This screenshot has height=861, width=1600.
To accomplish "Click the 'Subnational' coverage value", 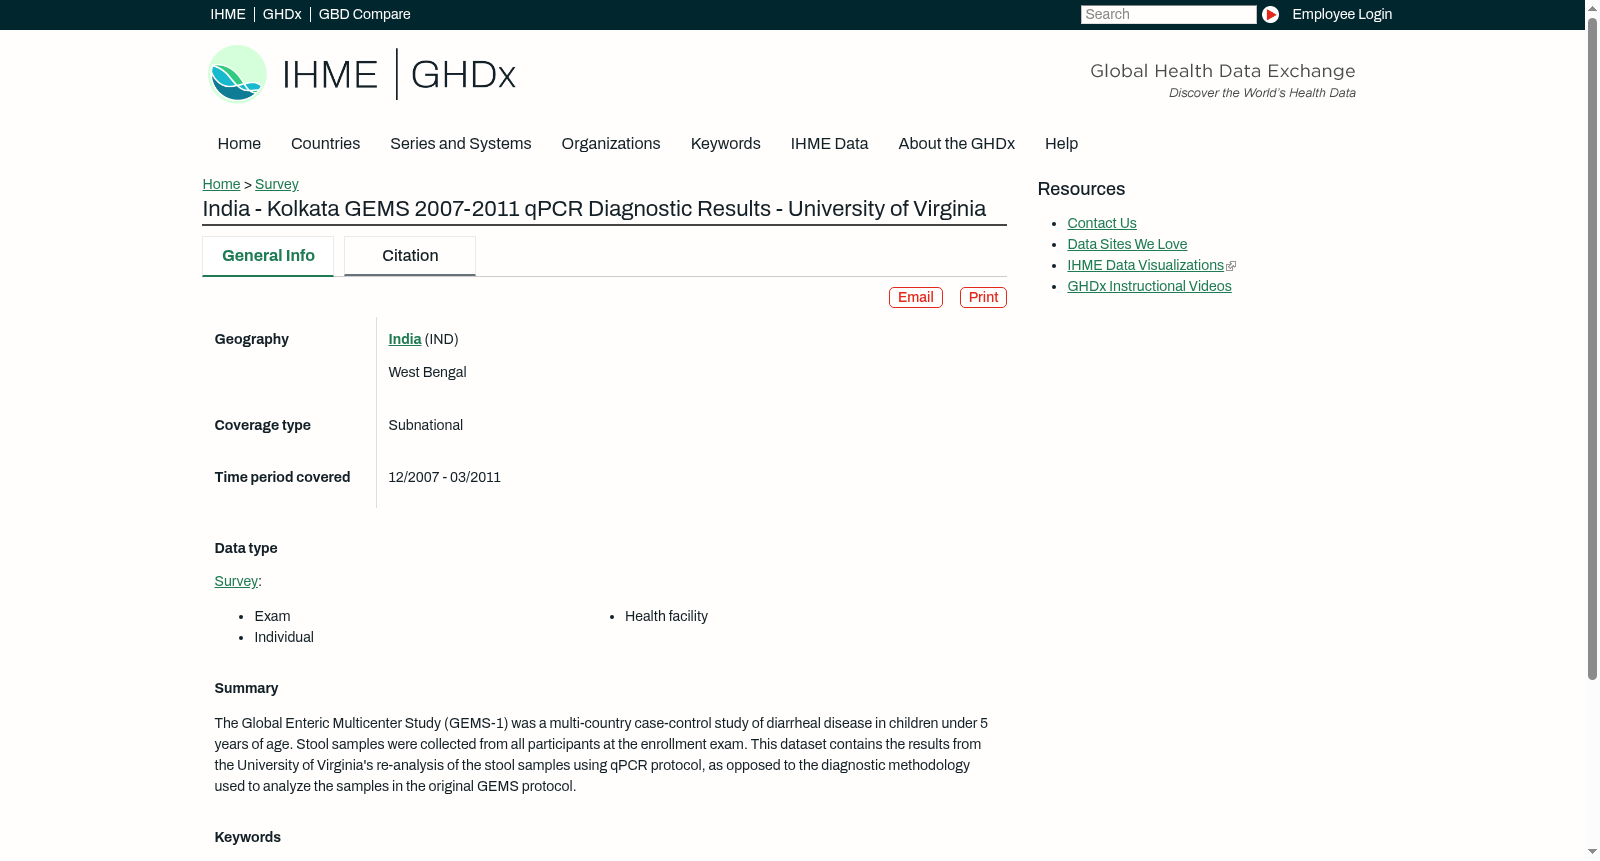I will [426, 426].
